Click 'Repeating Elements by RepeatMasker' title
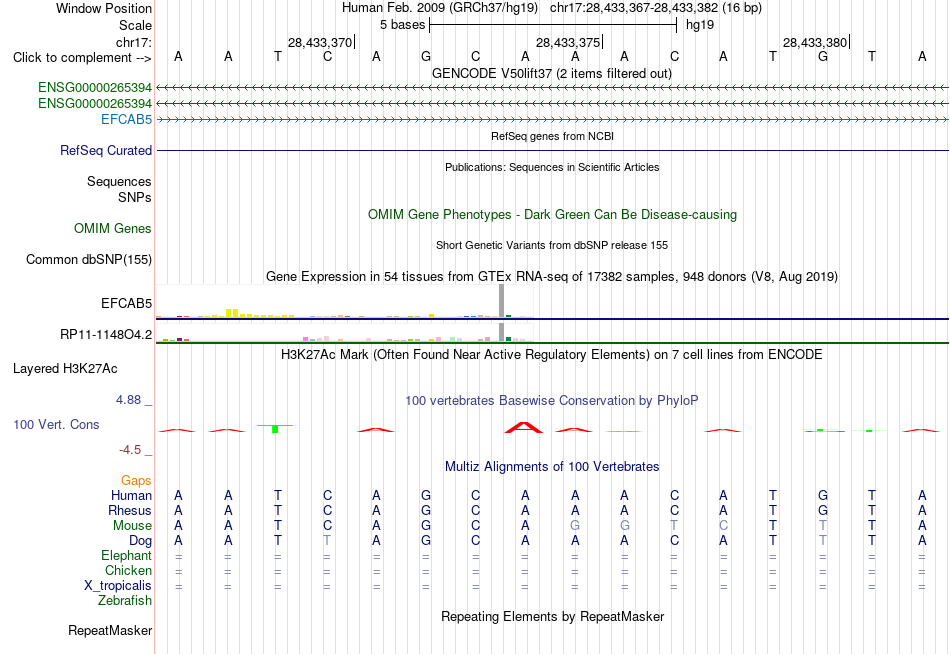 click(x=552, y=616)
